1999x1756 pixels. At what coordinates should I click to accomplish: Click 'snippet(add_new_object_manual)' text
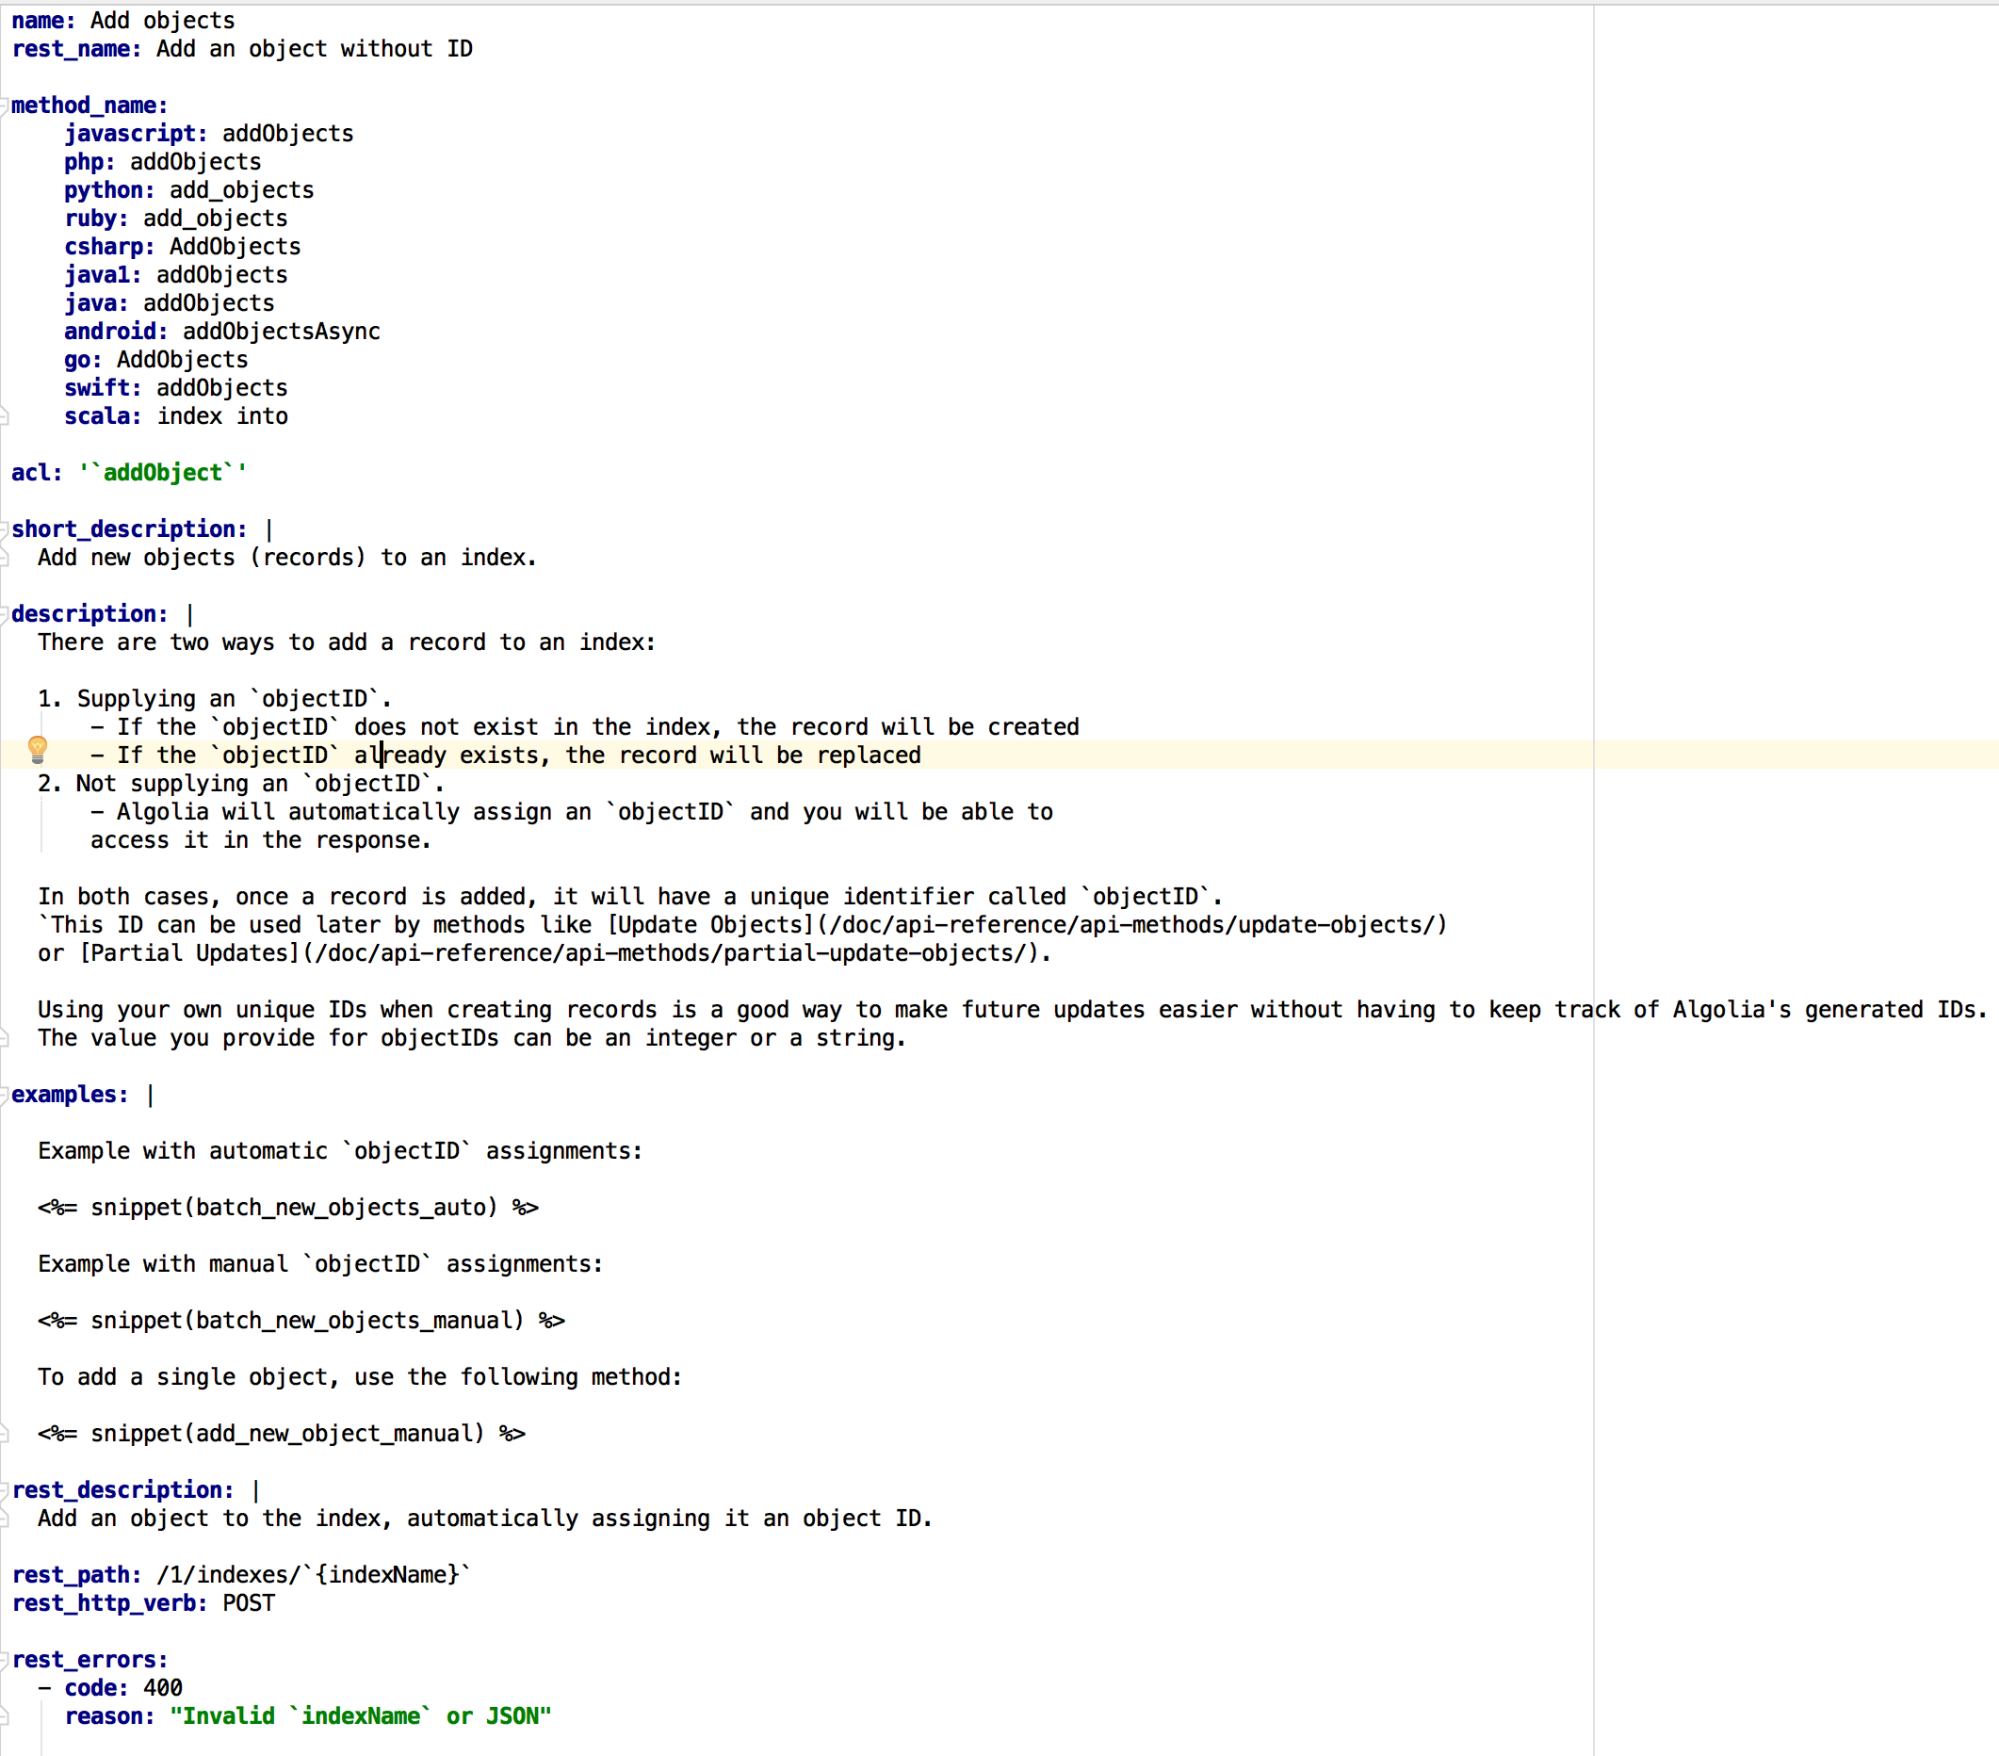(287, 1434)
